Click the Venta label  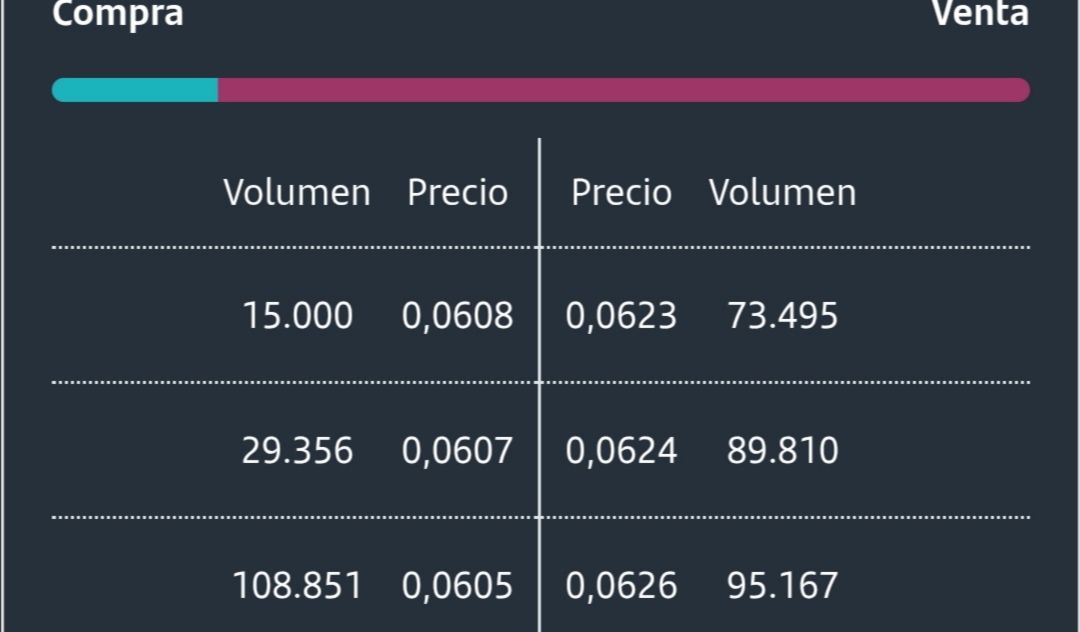click(980, 12)
